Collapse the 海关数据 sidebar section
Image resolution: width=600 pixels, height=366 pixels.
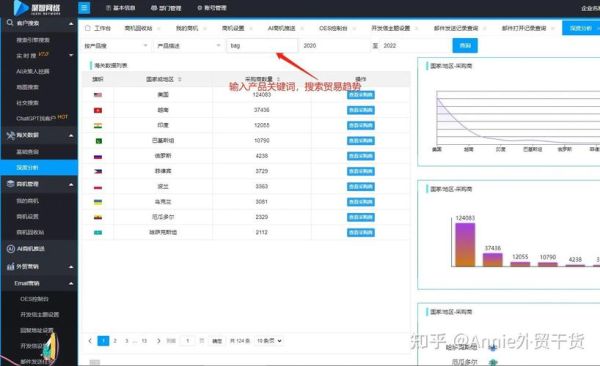[71, 135]
